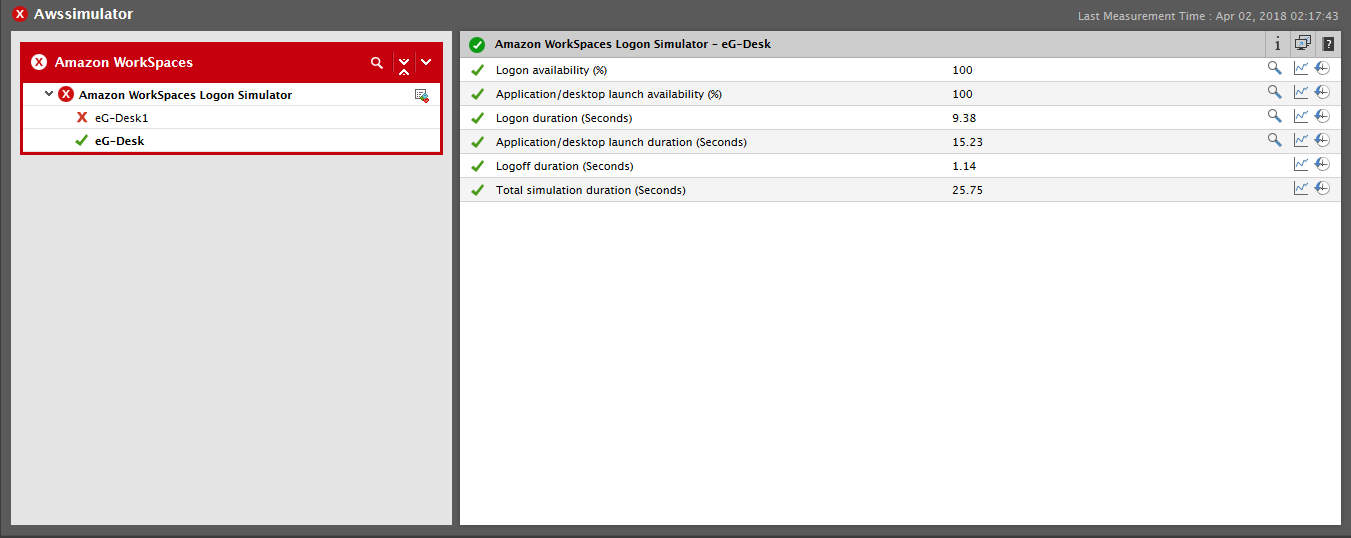Click Awssimulator component title
The width and height of the screenshot is (1351, 538).
[83, 14]
